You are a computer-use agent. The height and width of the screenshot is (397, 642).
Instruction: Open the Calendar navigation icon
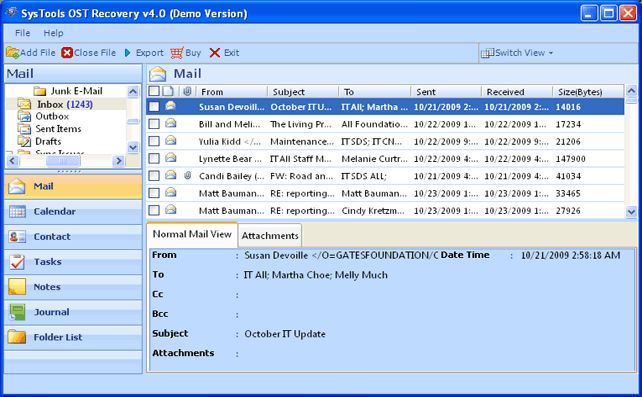click(17, 212)
